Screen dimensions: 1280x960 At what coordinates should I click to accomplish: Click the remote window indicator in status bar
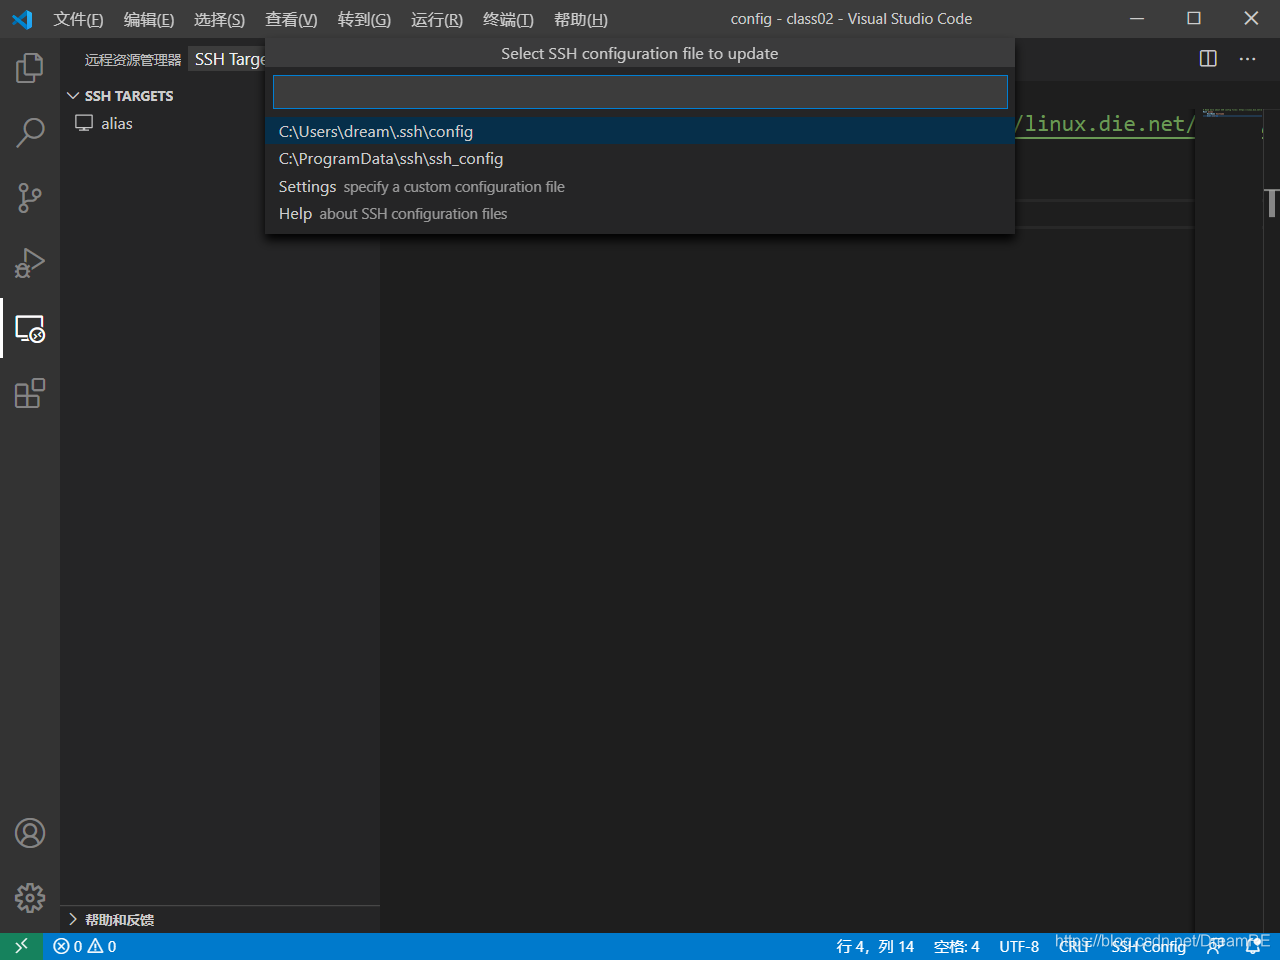pos(21,946)
